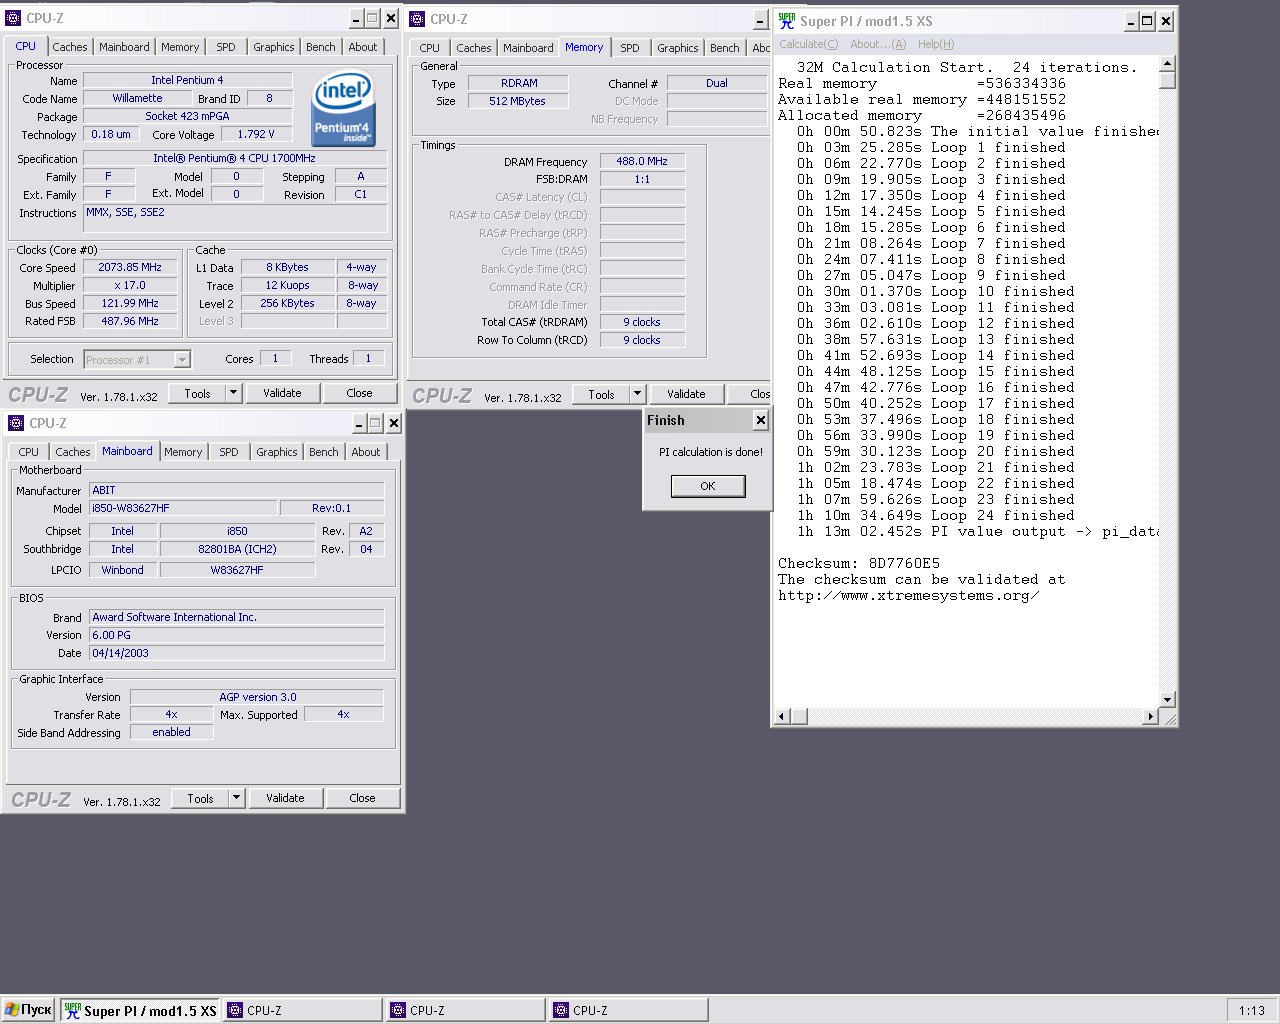
Task: Click the xtremesystems.org URL text
Action: pyautogui.click(x=908, y=595)
